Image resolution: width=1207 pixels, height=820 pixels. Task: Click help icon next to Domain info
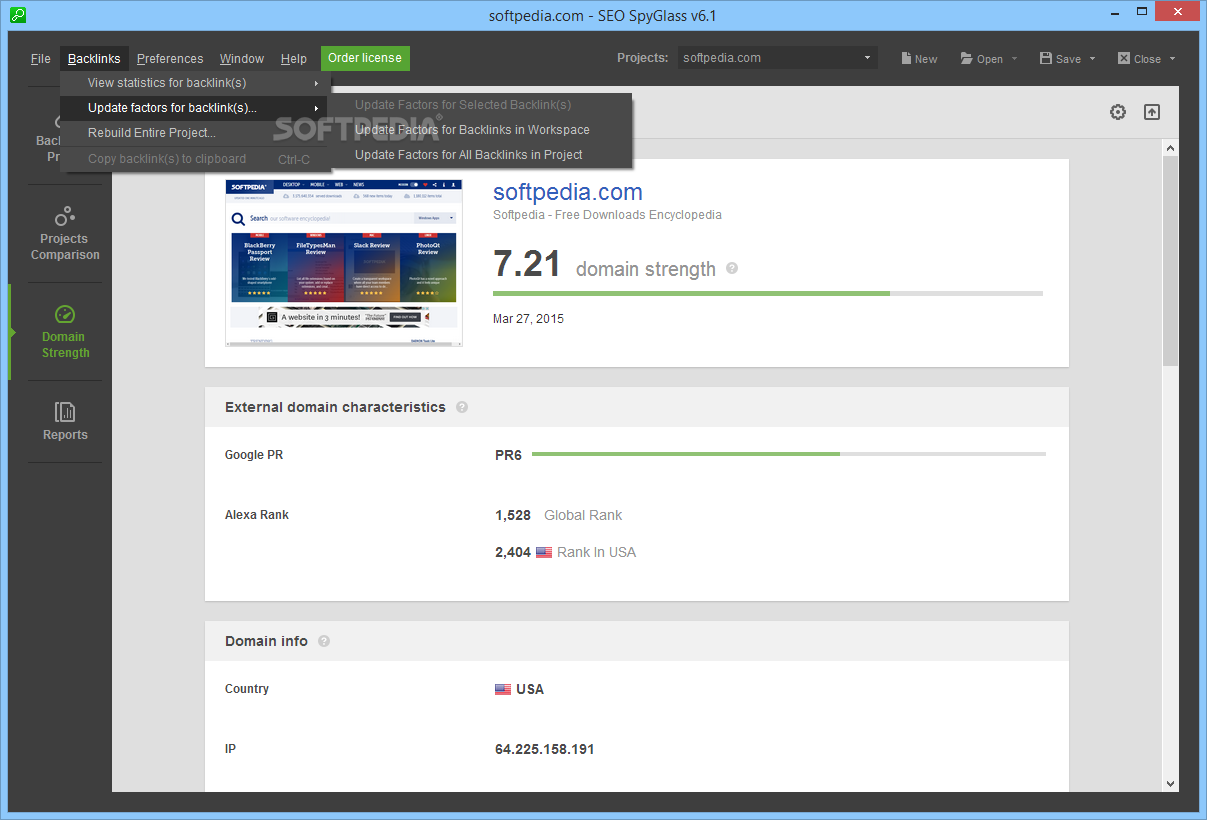click(324, 641)
